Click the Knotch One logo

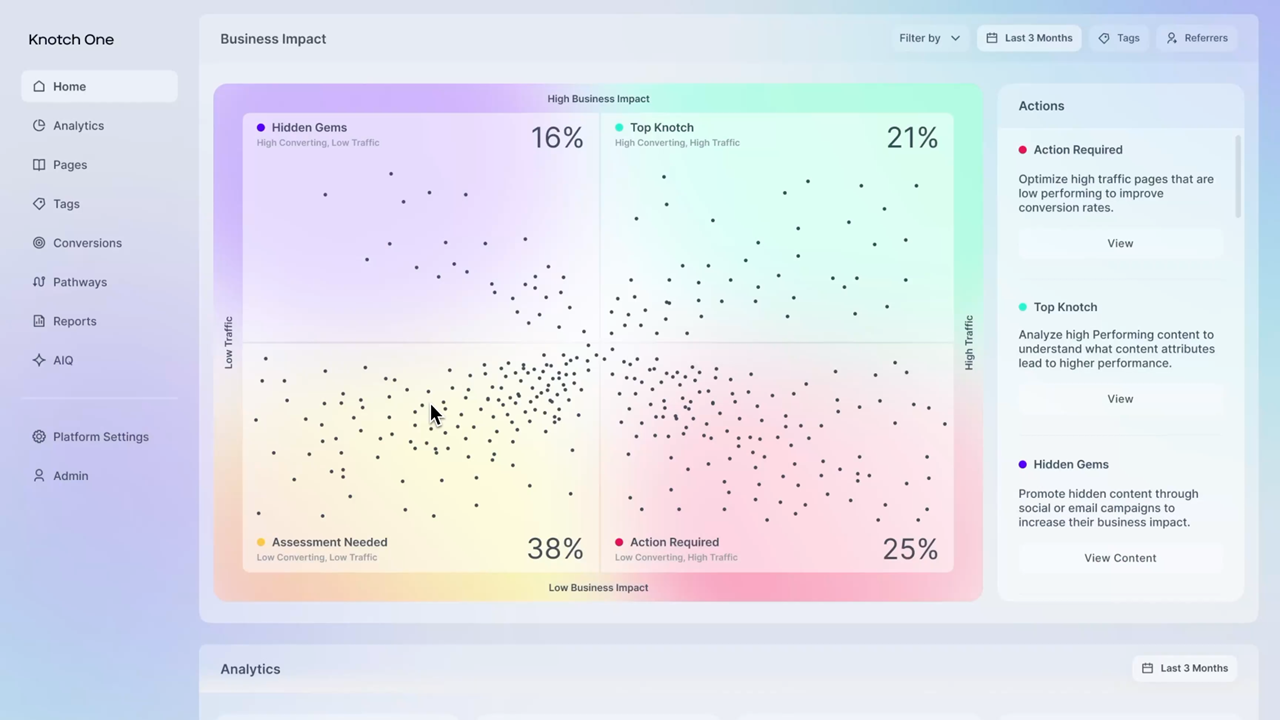(x=71, y=40)
